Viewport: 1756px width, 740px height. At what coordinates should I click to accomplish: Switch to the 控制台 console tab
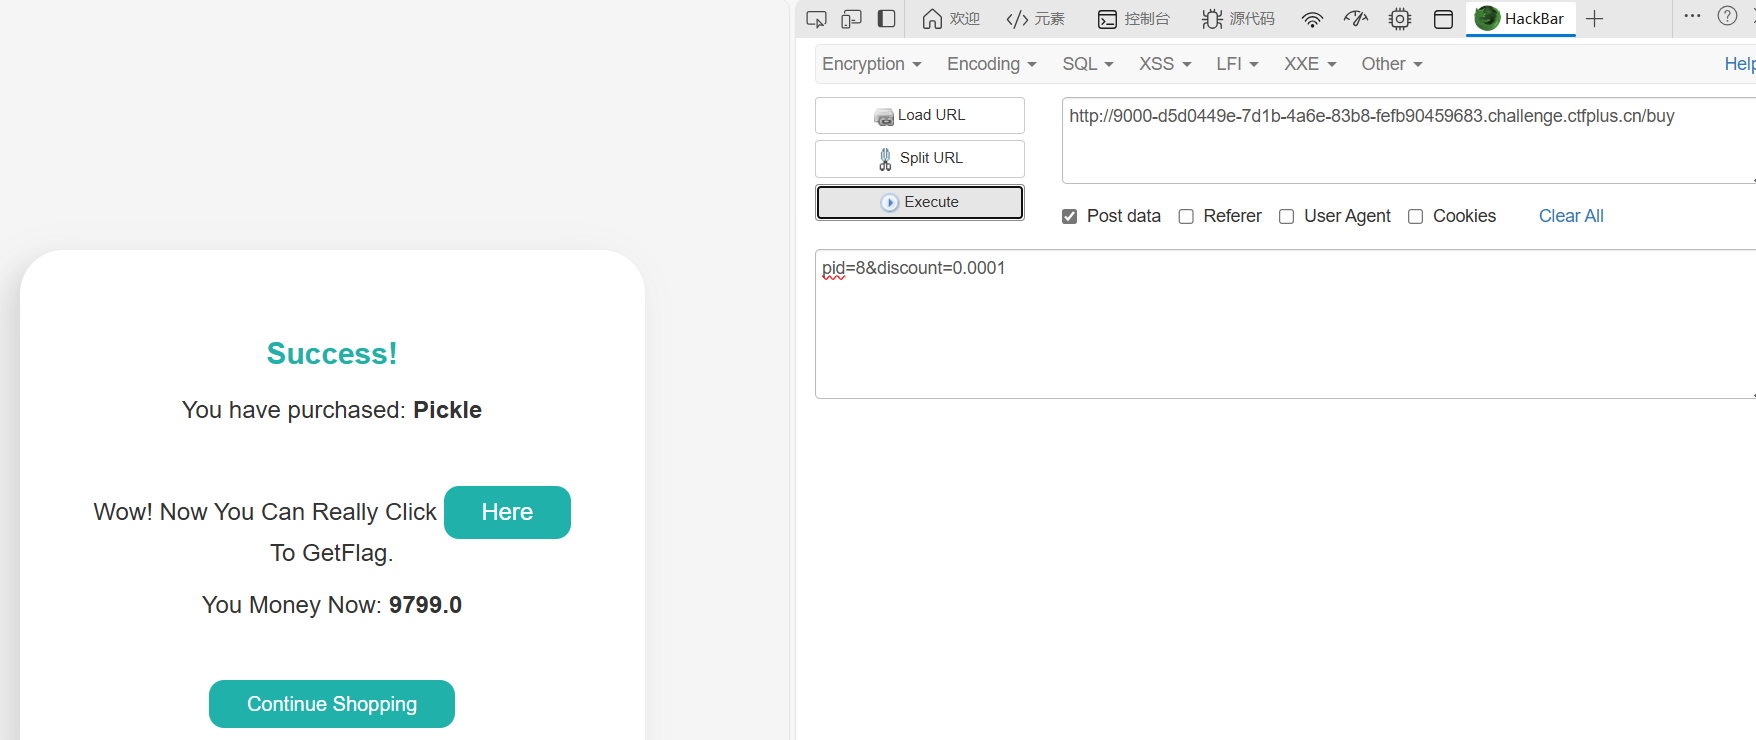[1134, 19]
